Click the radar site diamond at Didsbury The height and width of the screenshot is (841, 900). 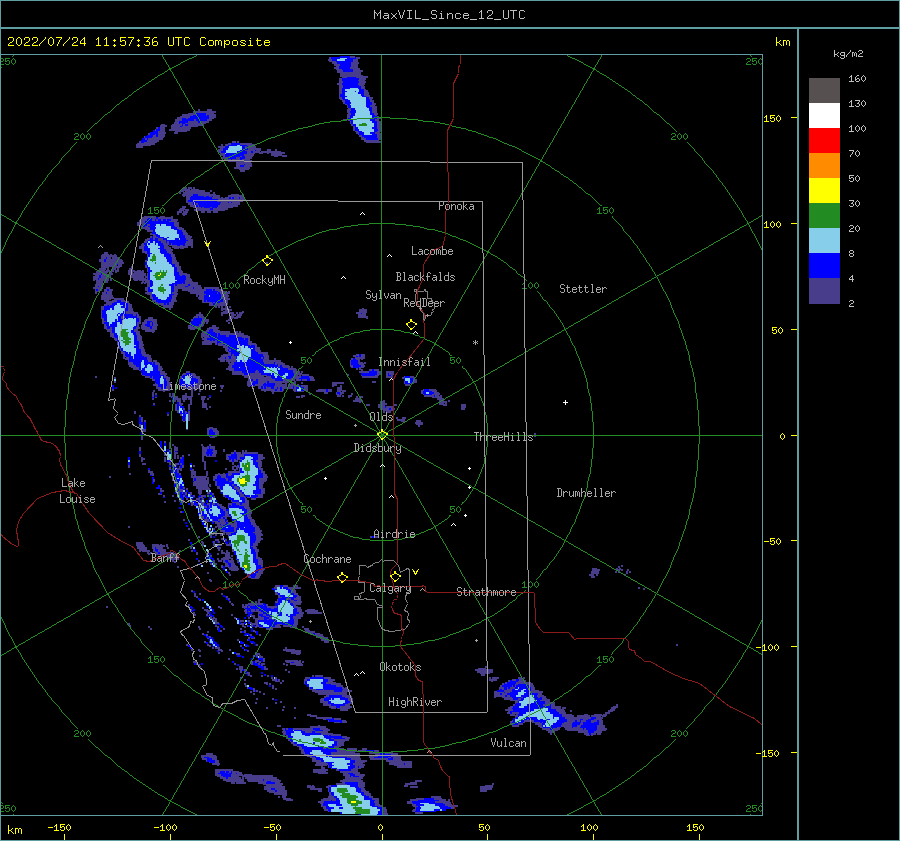(382, 435)
